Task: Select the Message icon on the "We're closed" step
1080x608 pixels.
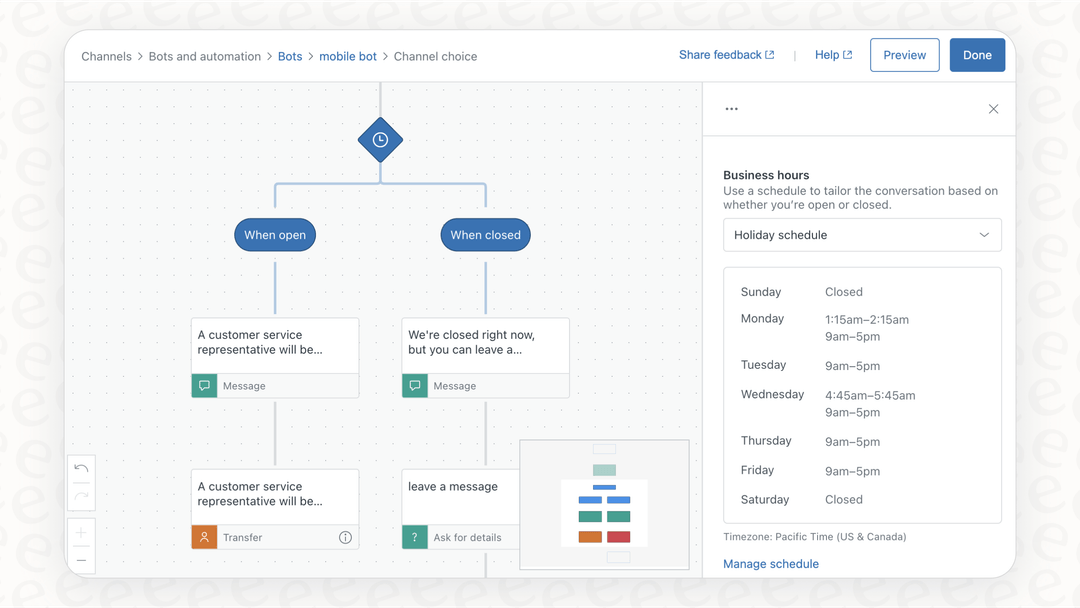Action: [415, 385]
